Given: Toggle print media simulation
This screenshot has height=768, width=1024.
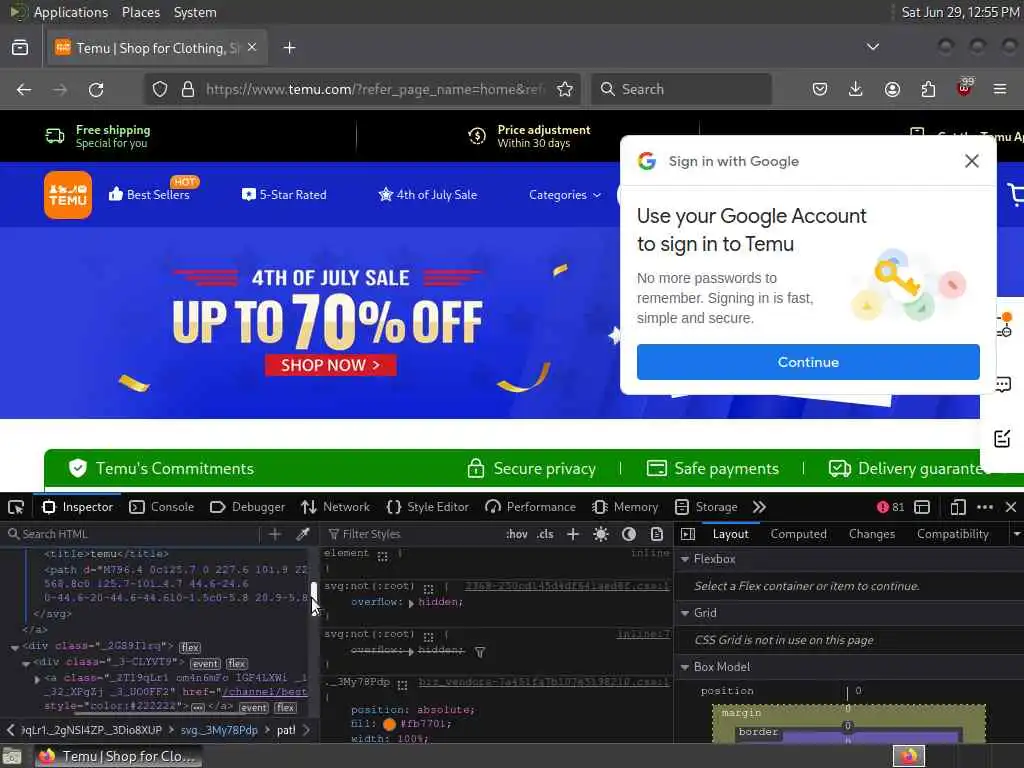Looking at the screenshot, I should point(657,534).
